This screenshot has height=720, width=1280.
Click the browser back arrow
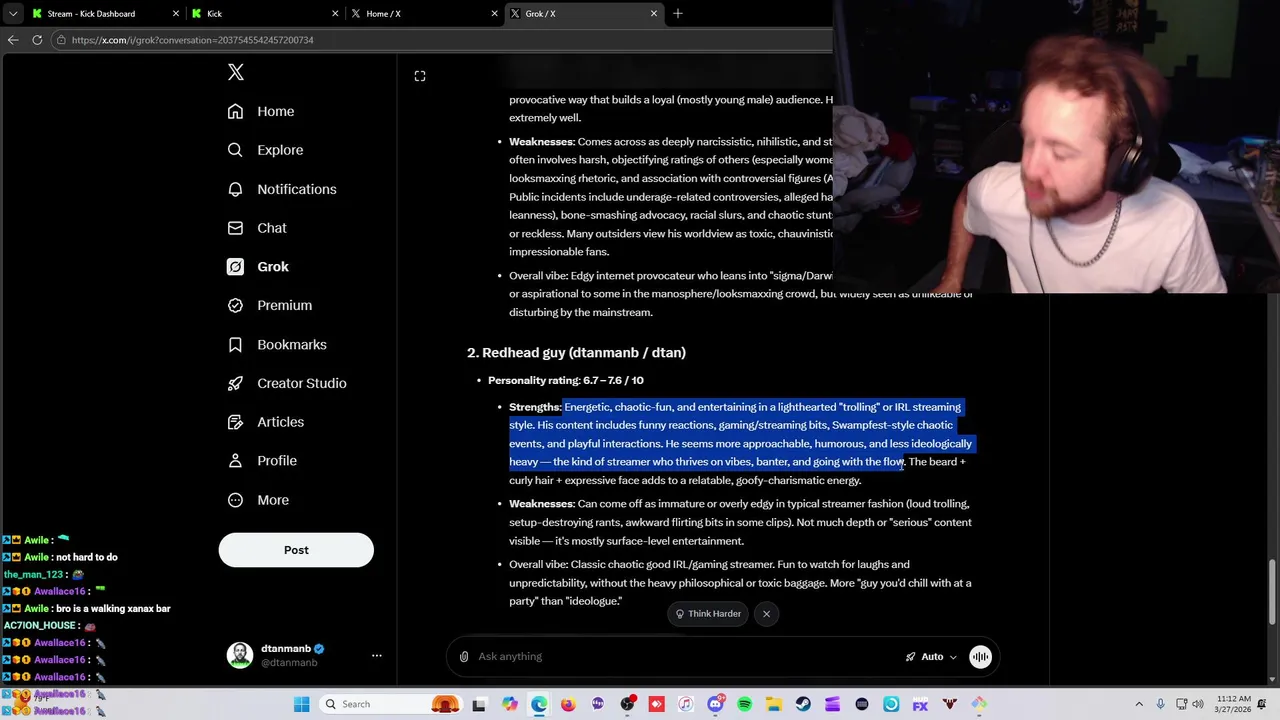click(x=13, y=40)
